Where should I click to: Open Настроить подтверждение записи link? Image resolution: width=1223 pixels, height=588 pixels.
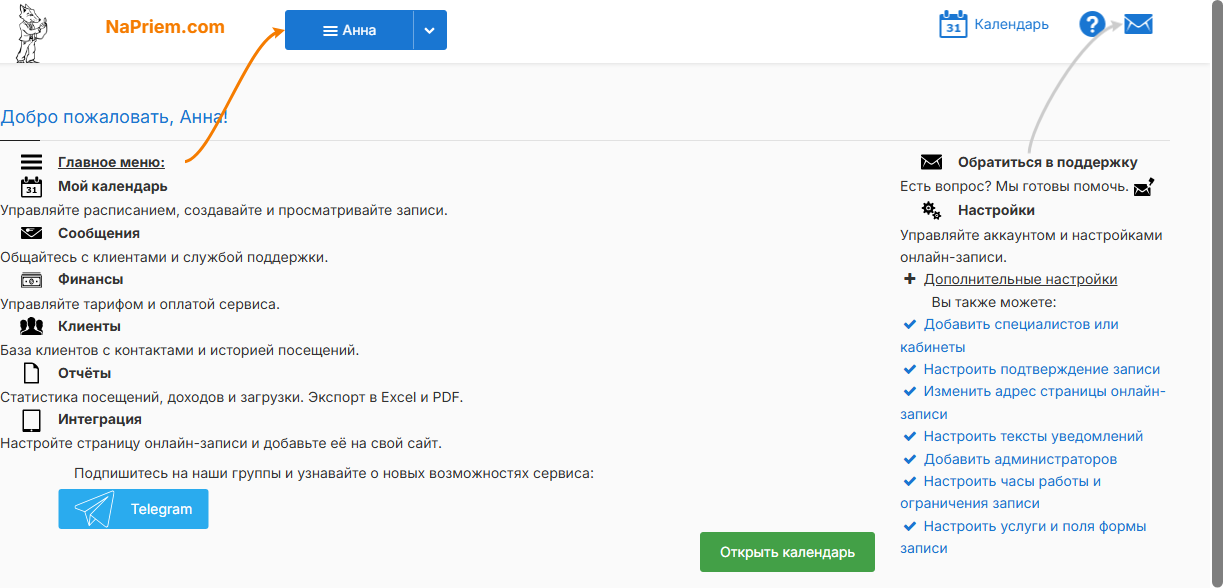point(1042,369)
